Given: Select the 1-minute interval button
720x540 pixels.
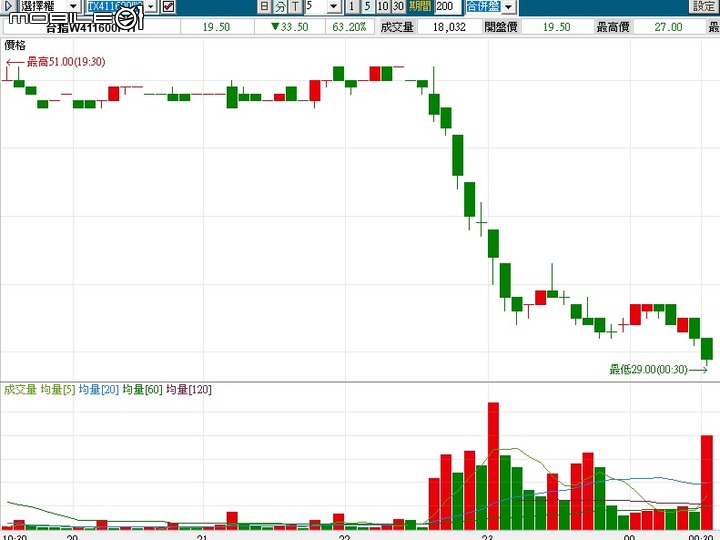Looking at the screenshot, I should coord(352,6).
